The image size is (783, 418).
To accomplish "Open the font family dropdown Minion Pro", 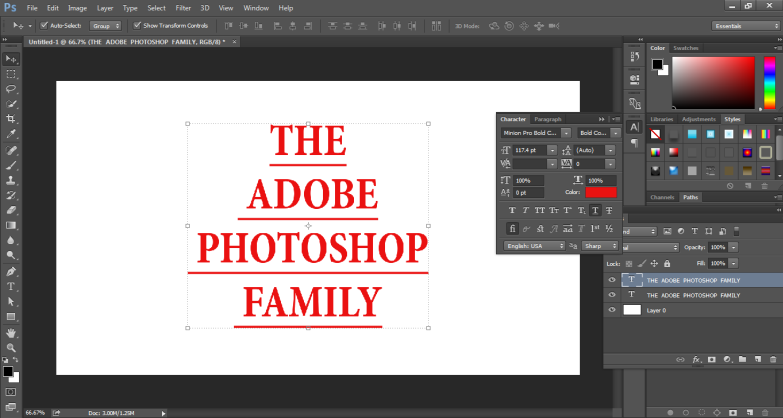I will (566, 133).
